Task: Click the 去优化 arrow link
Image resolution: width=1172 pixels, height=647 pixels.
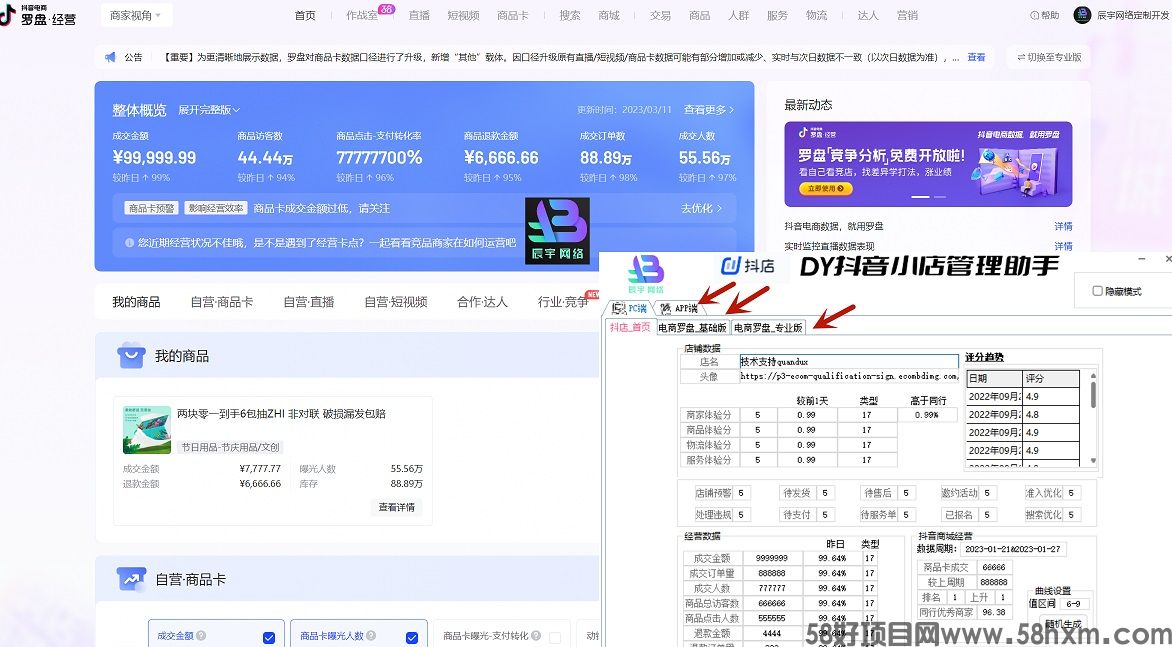Action: pos(702,208)
